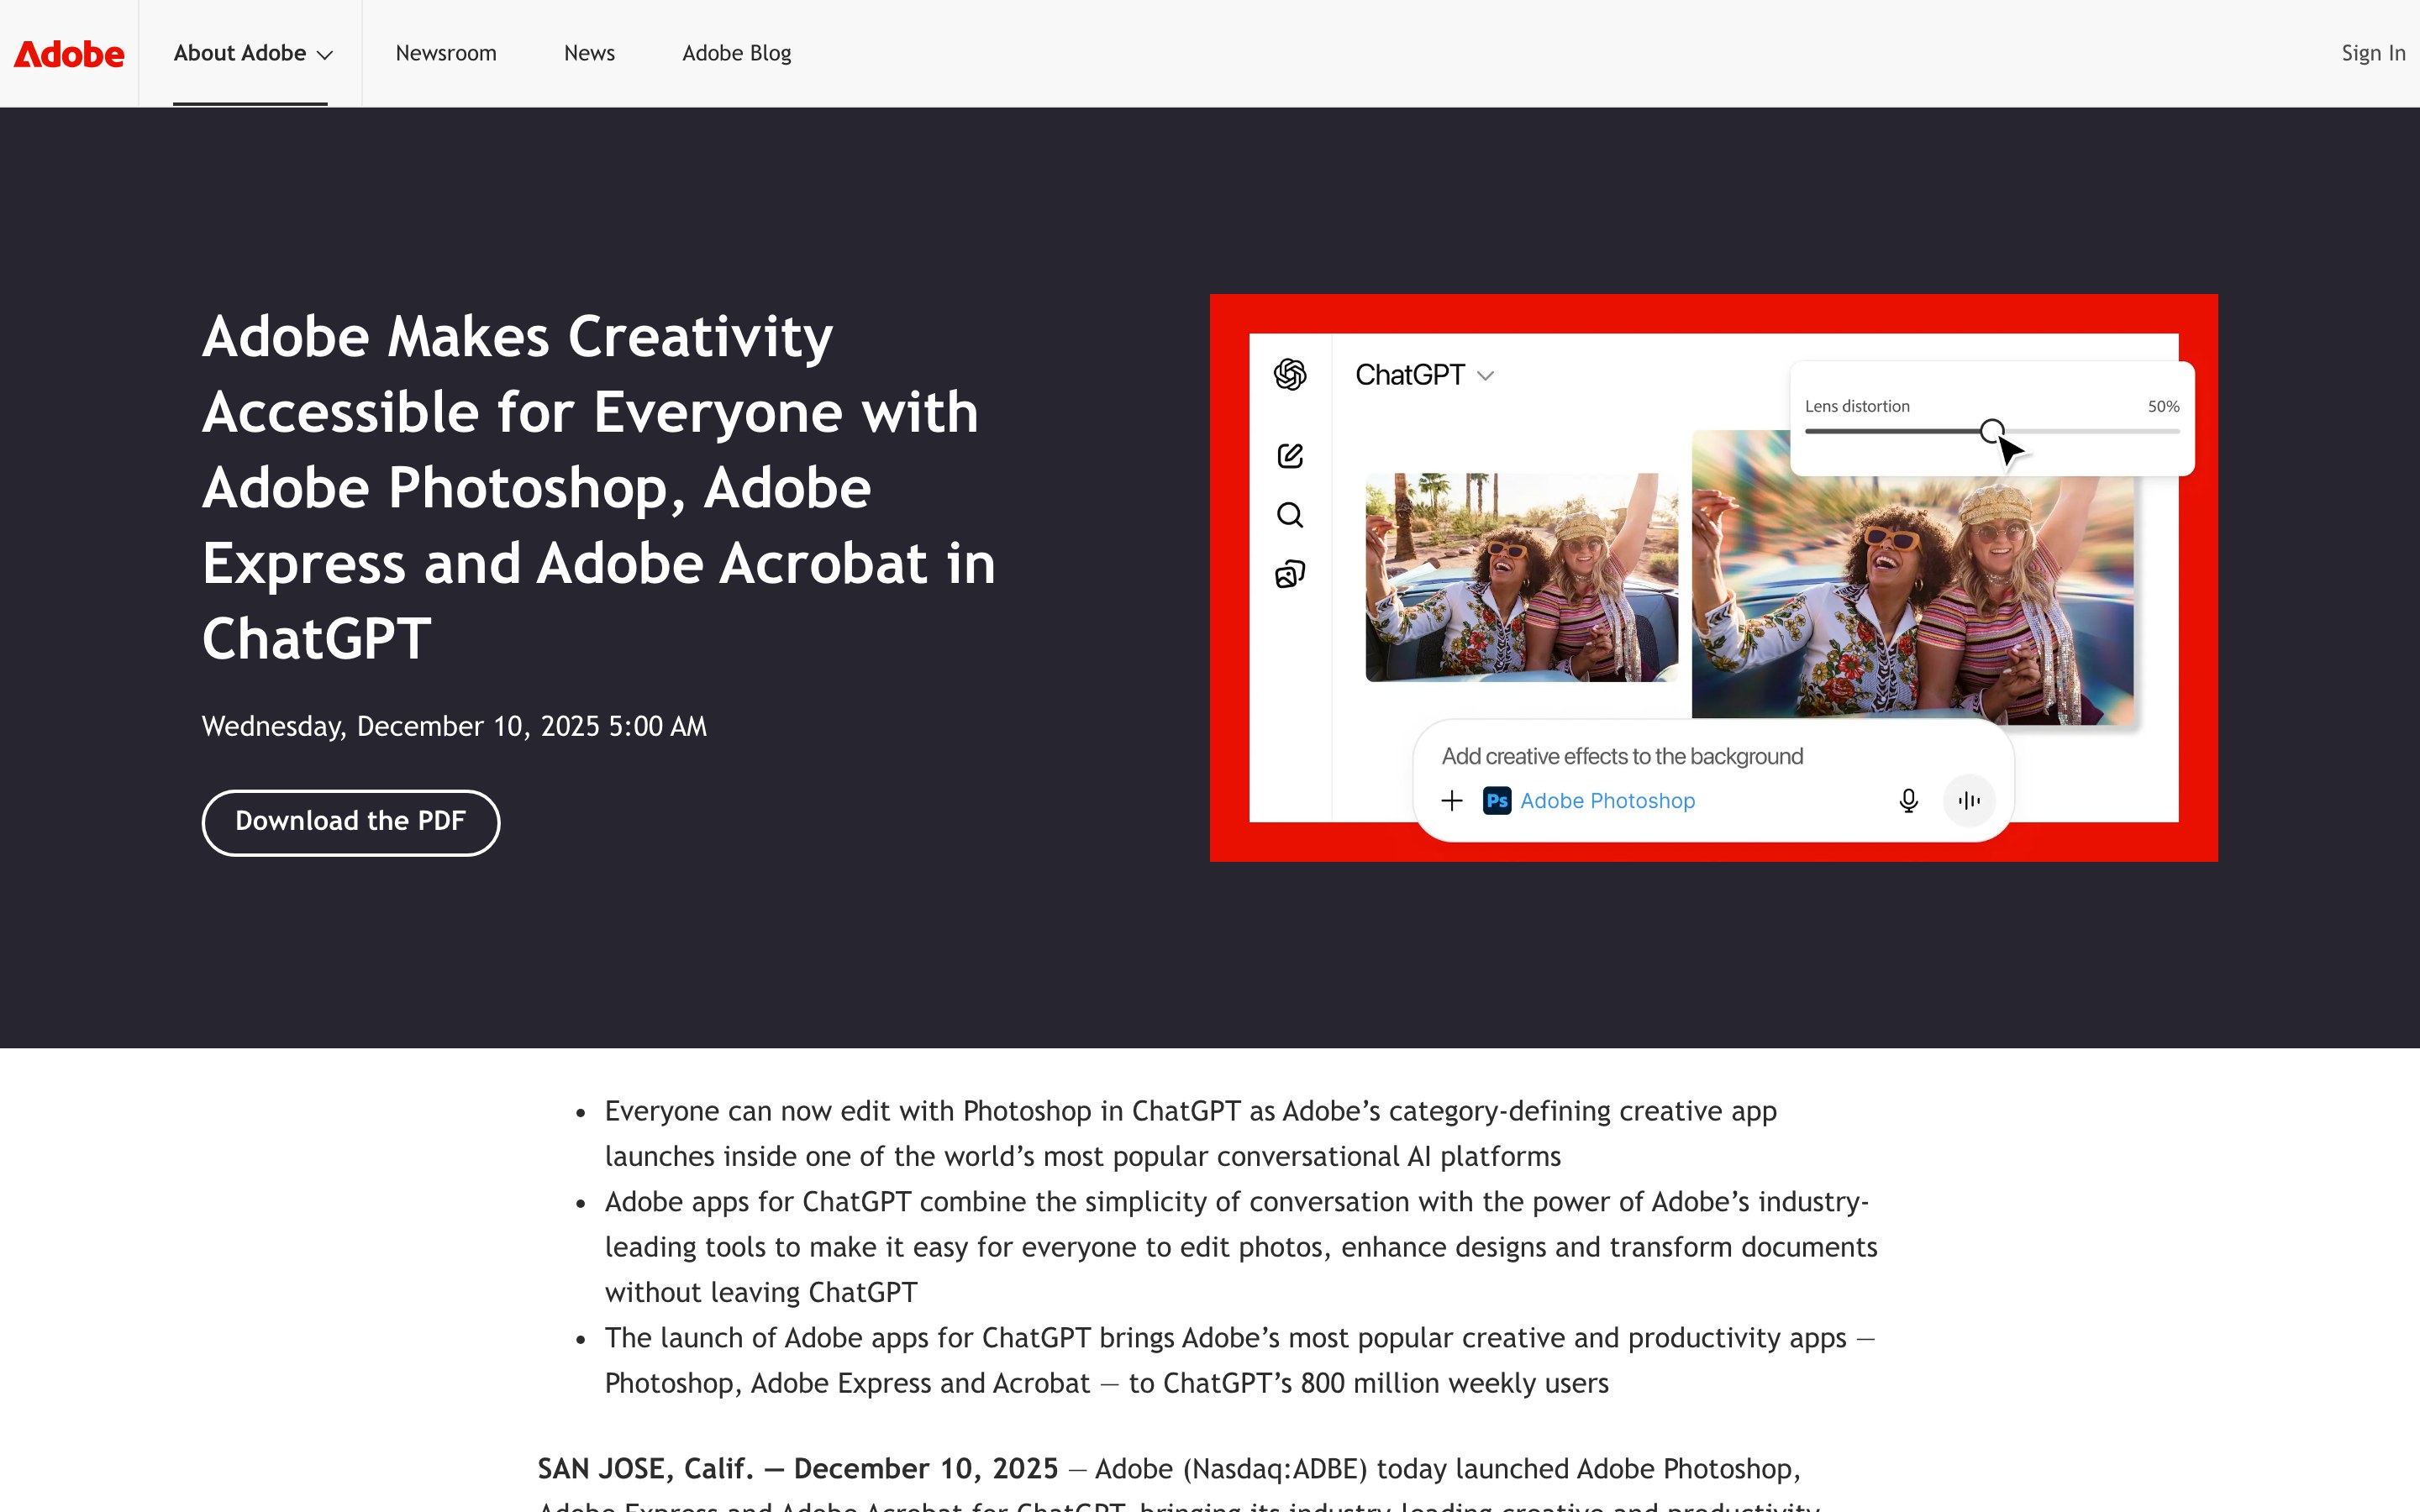2420x1512 pixels.
Task: Click the Adobe Photoshop label link
Action: click(x=1607, y=800)
